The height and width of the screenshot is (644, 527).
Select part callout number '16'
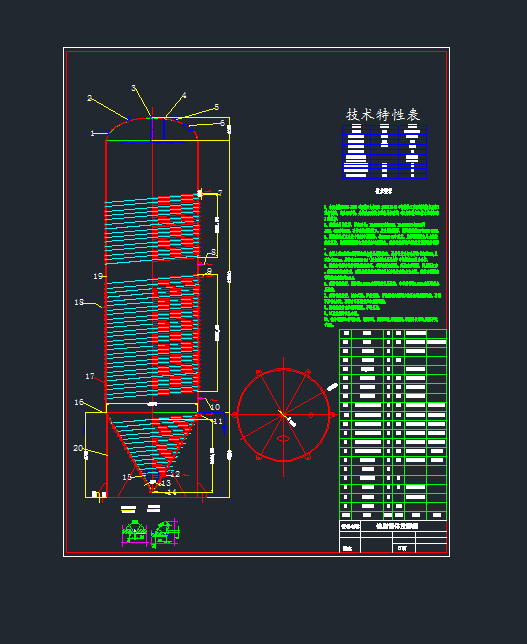pyautogui.click(x=79, y=402)
